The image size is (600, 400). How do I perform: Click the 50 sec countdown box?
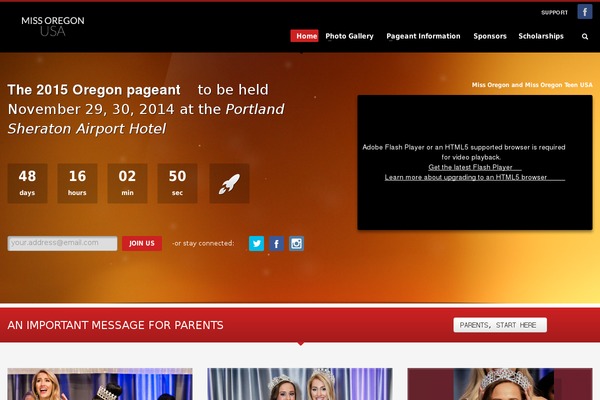(x=177, y=183)
